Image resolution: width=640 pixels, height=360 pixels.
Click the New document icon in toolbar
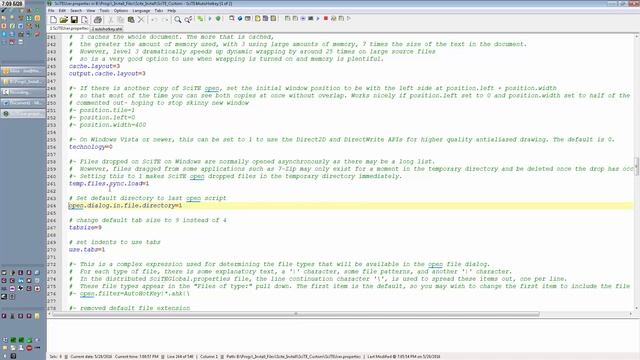(53, 19)
